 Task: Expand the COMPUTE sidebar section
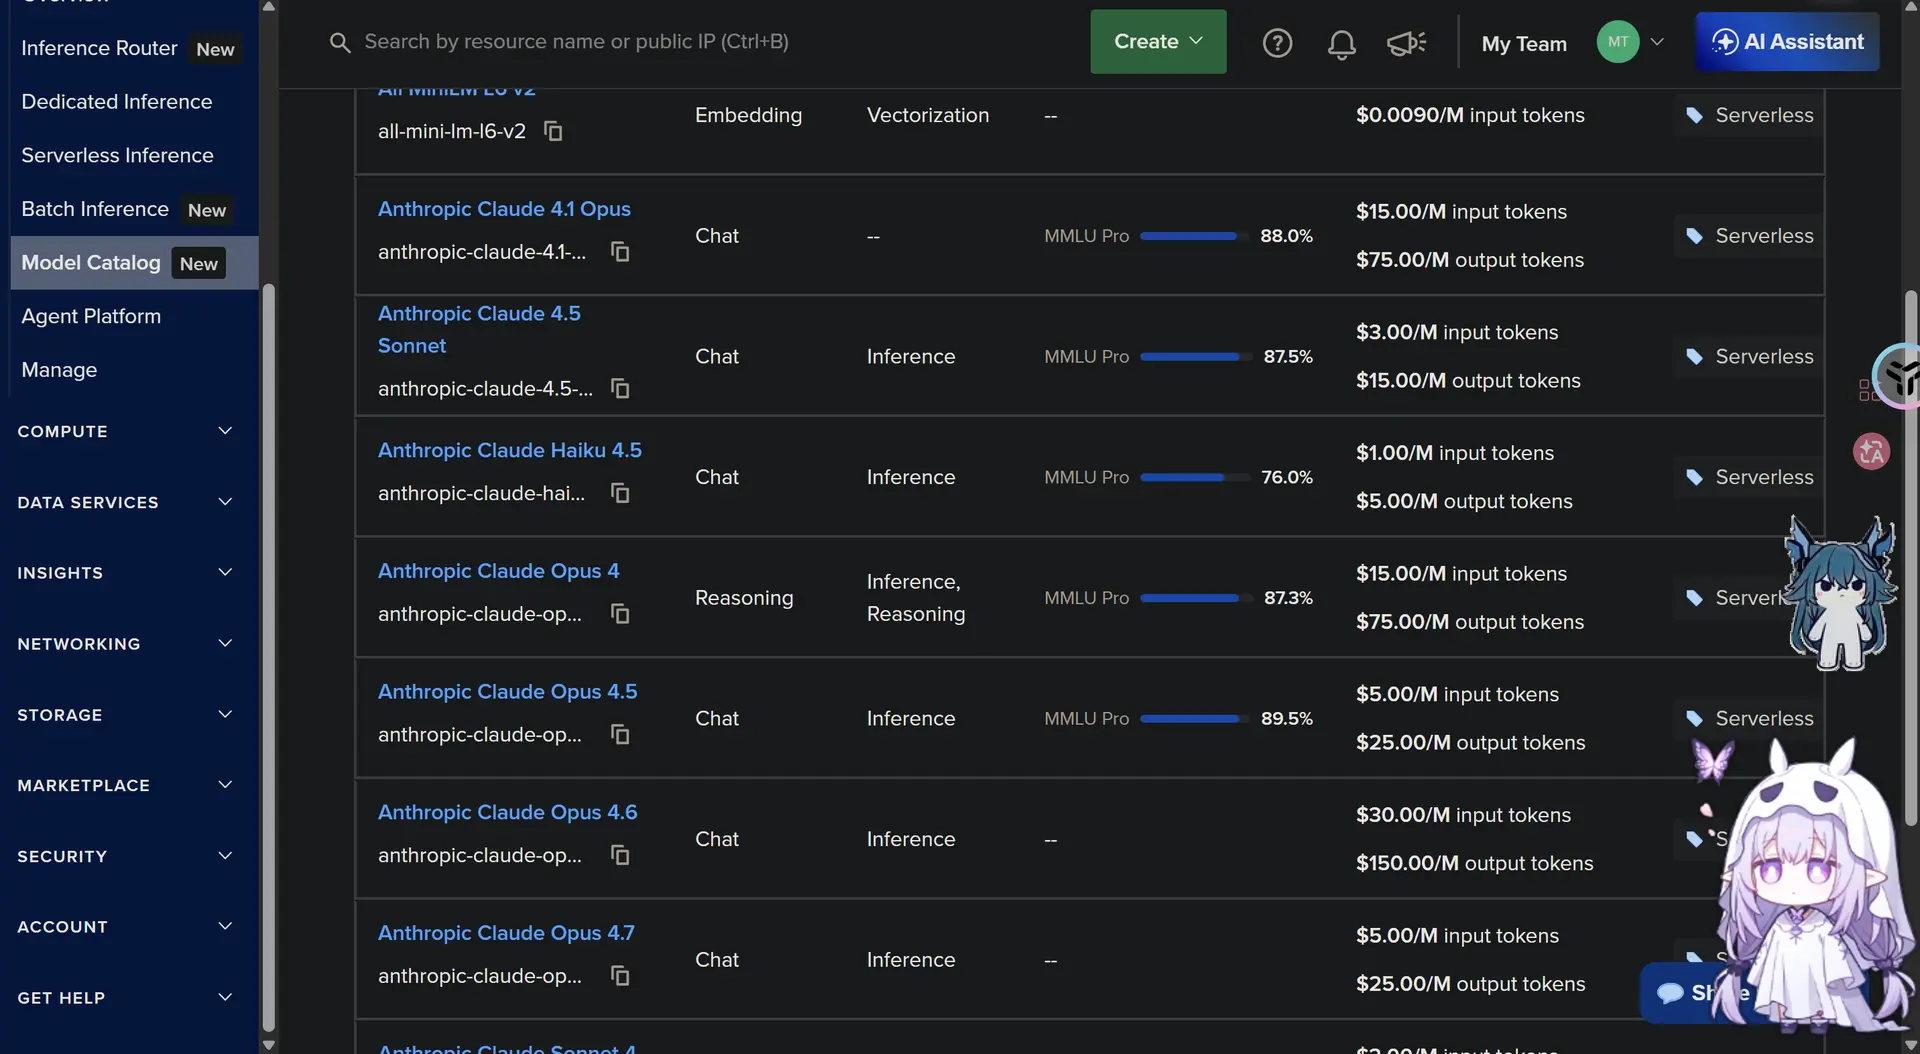[x=125, y=431]
